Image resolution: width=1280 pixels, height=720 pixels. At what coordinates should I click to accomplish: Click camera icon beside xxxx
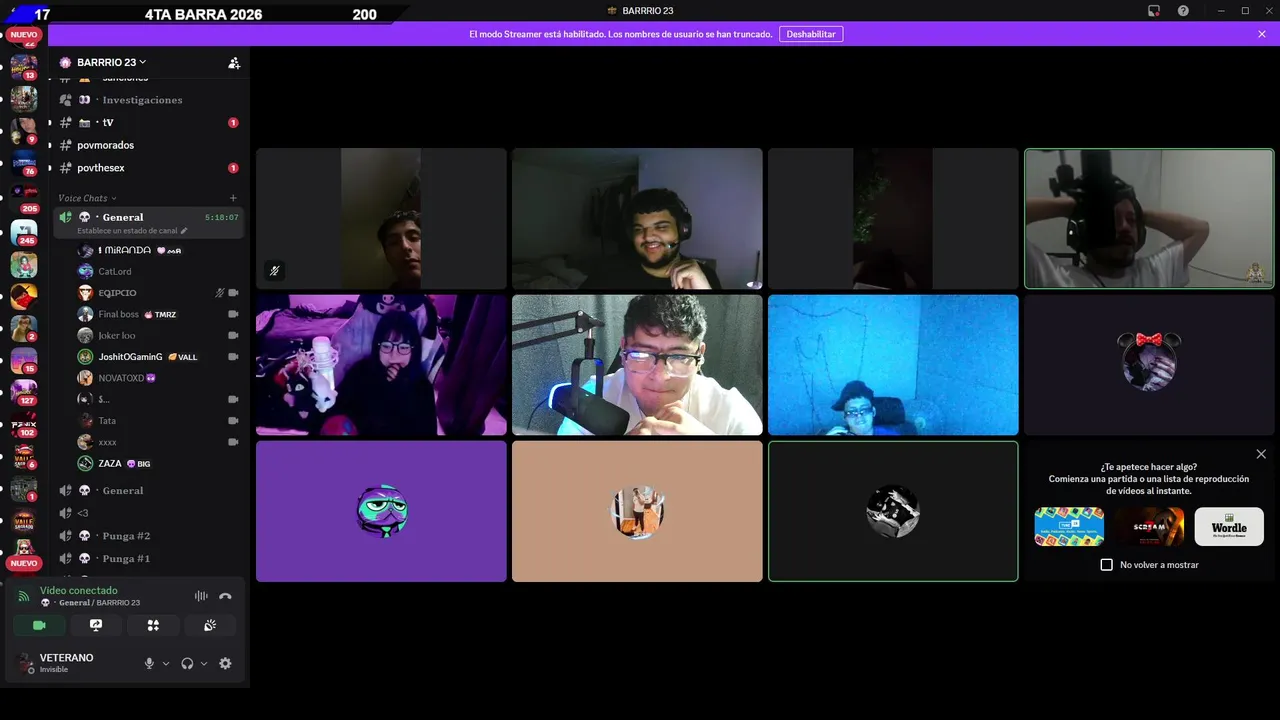click(x=233, y=442)
